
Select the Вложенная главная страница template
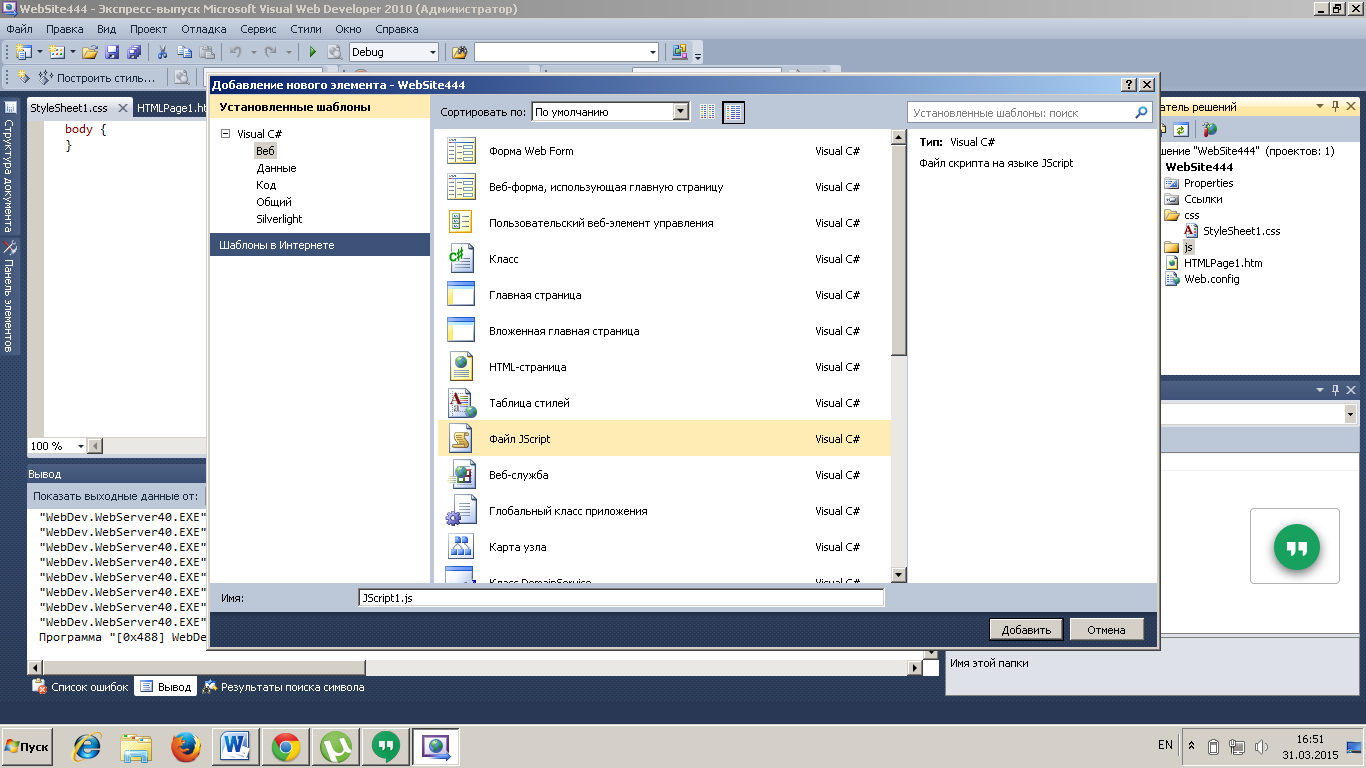(x=664, y=331)
